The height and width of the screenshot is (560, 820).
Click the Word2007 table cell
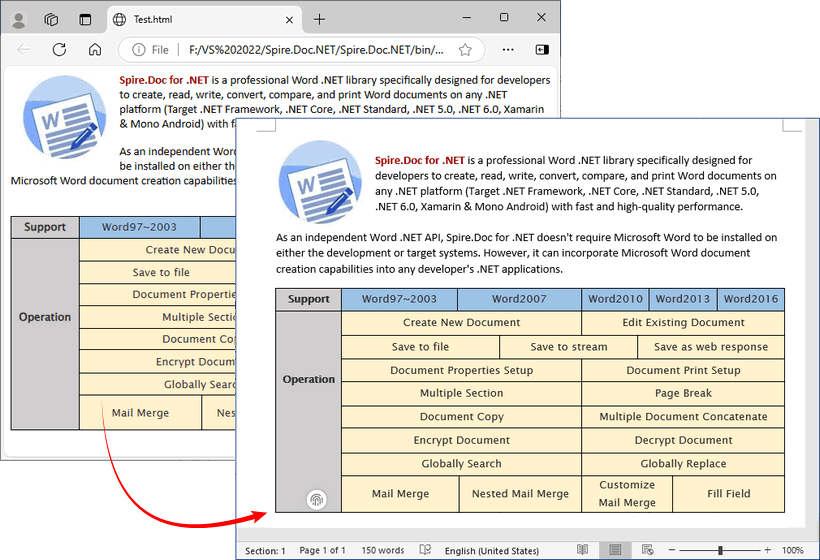click(519, 299)
